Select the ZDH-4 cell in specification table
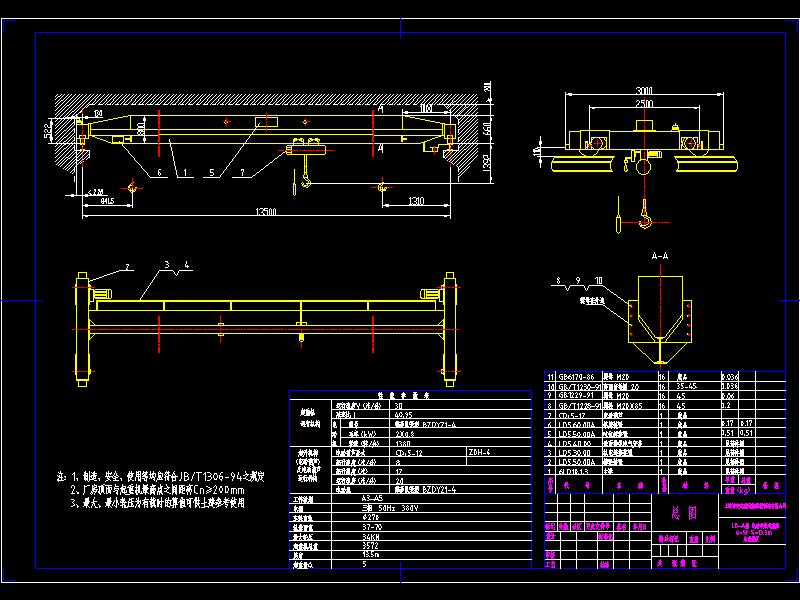 click(x=480, y=452)
